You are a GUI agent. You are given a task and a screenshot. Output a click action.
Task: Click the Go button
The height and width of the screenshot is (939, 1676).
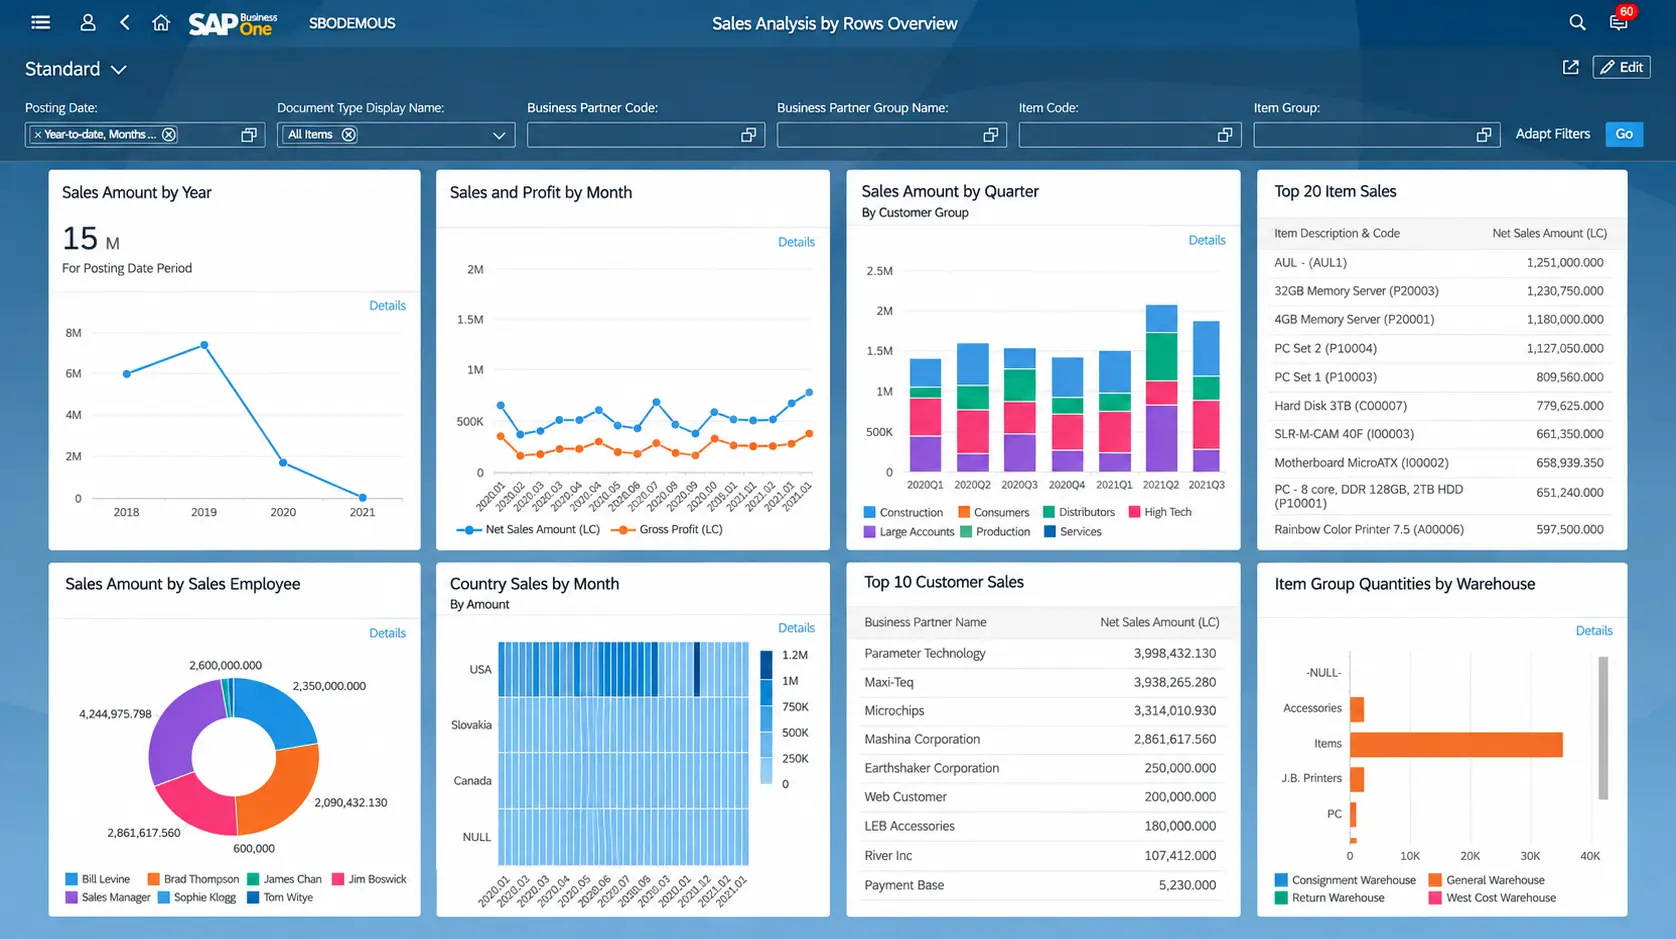[x=1624, y=134]
